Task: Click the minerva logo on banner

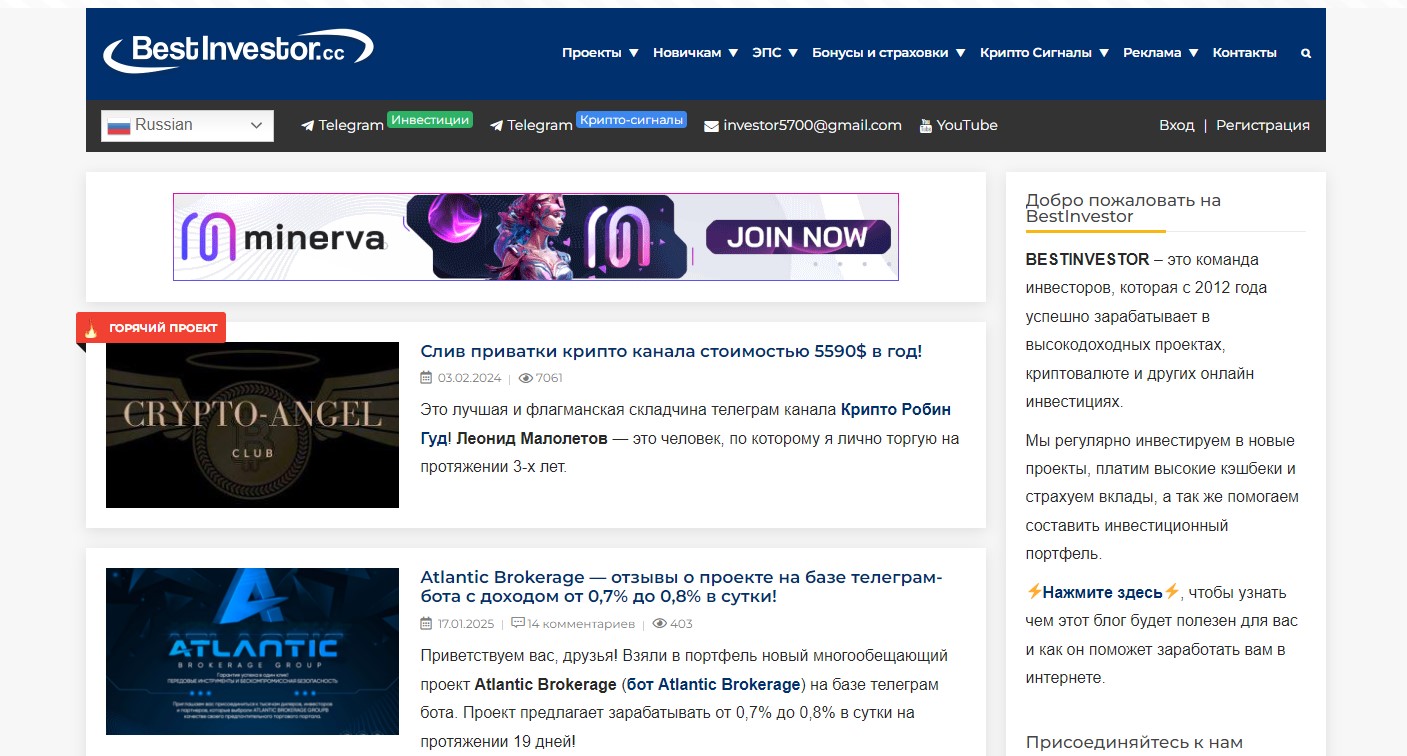Action: pyautogui.click(x=284, y=238)
